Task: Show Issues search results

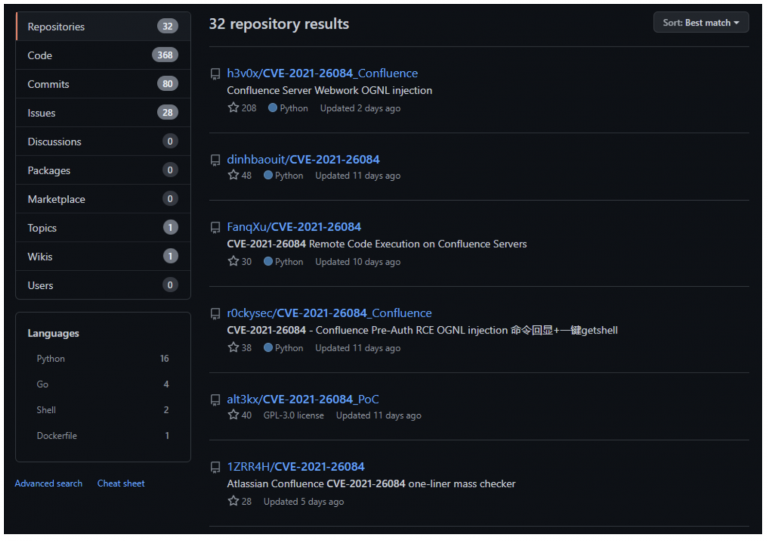Action: (x=42, y=113)
